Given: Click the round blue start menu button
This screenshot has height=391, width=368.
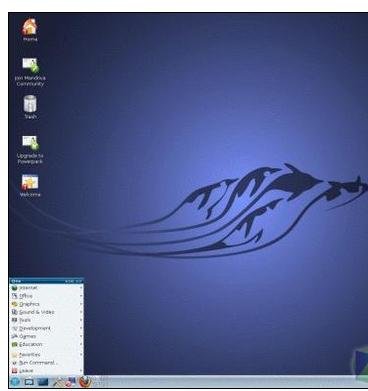Looking at the screenshot, I should pyautogui.click(x=15, y=382).
